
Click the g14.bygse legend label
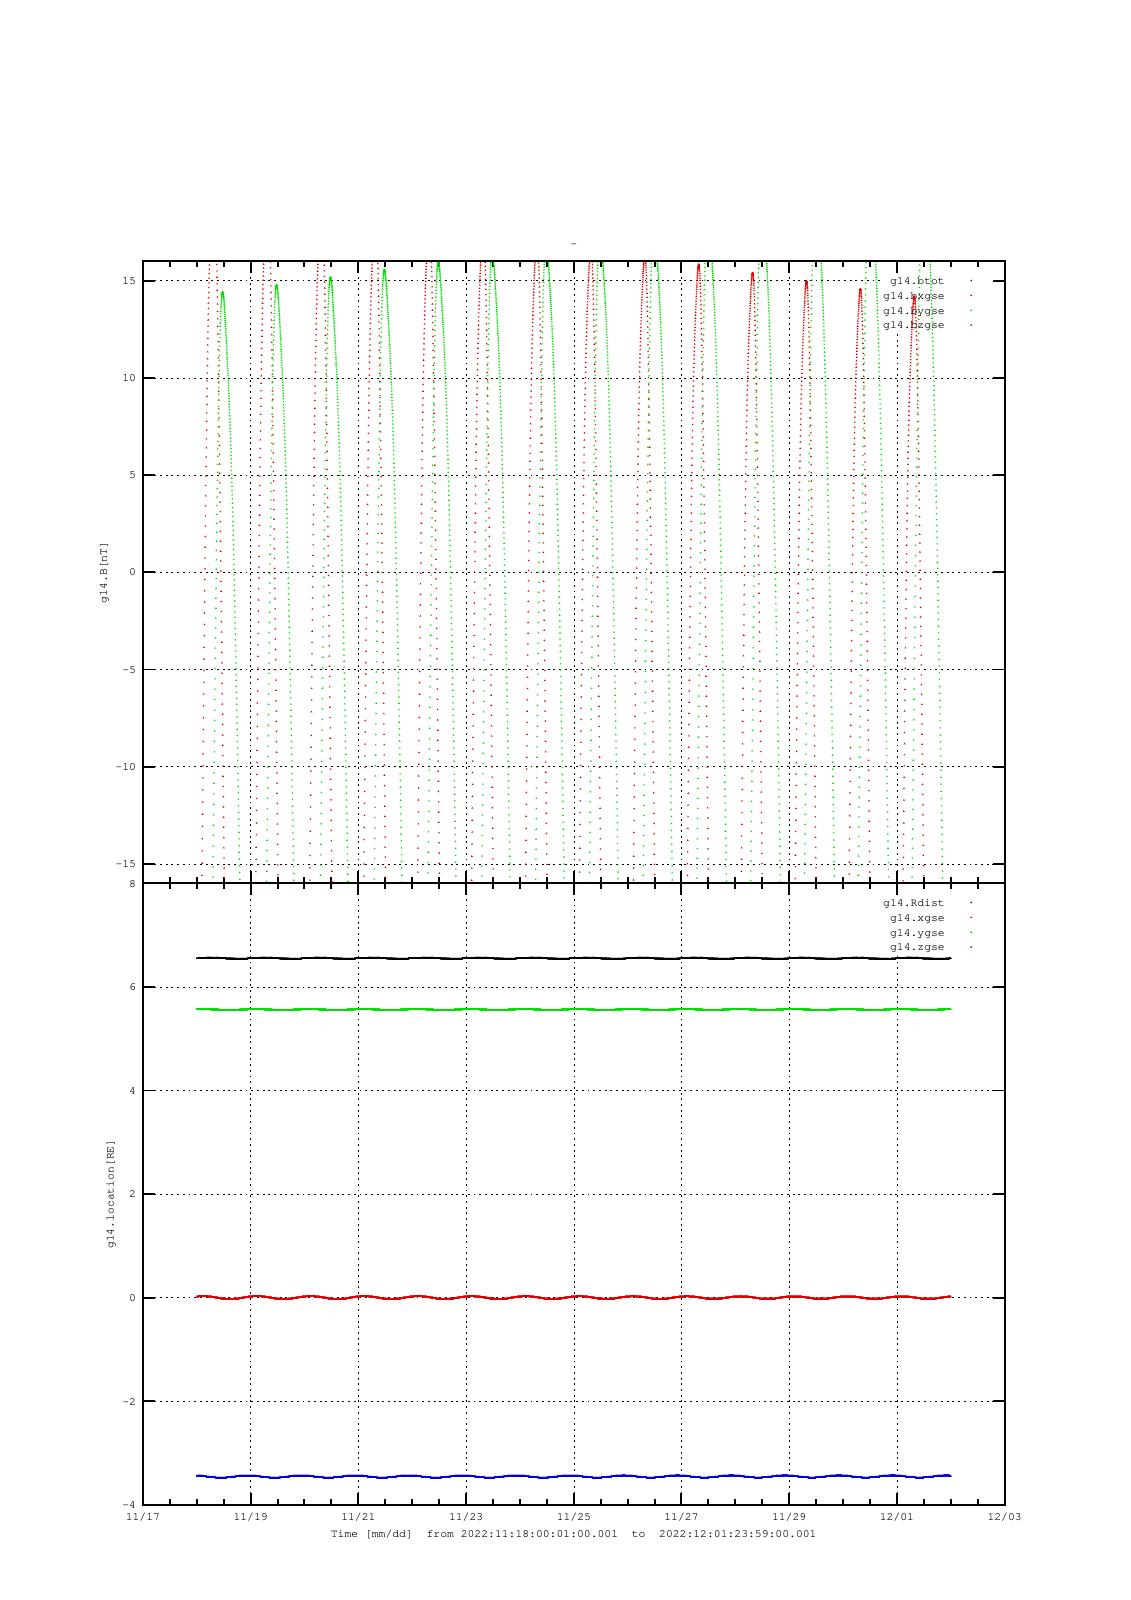[913, 310]
